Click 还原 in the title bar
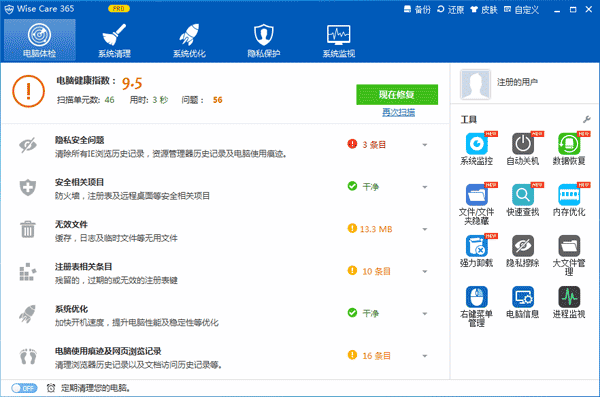Screen dimensions: 600x397 pos(450,10)
